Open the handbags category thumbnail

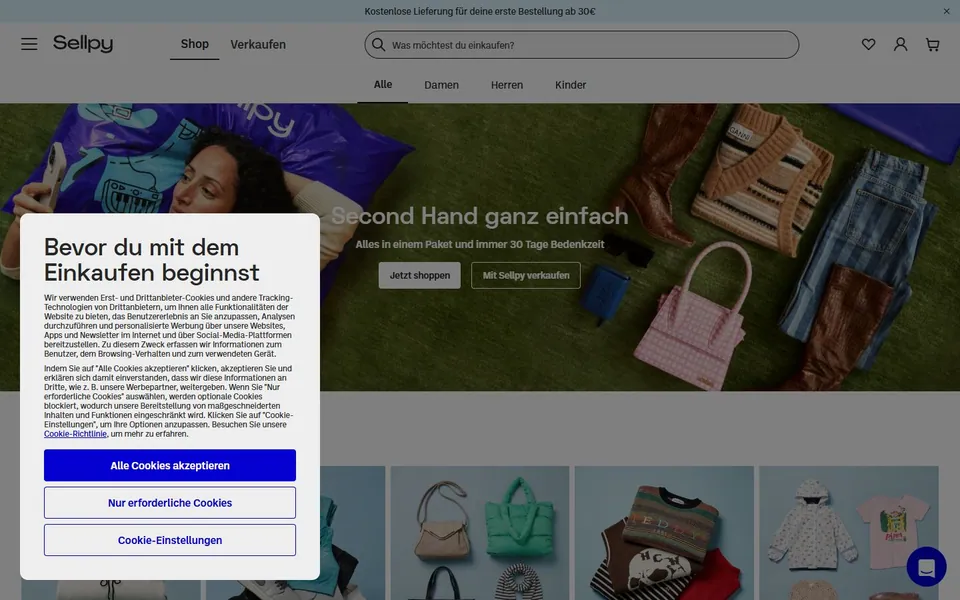pos(480,533)
